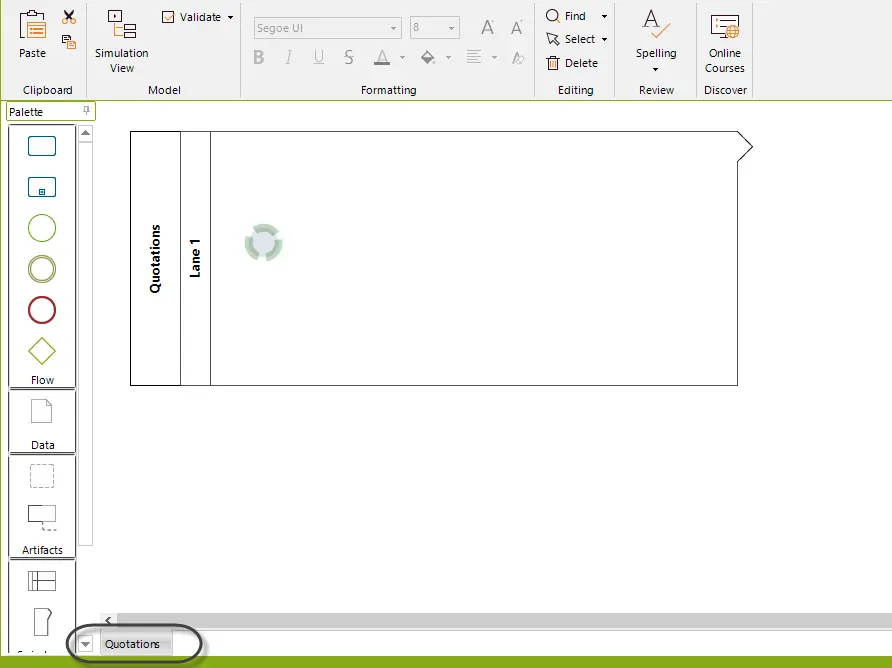Open Simulation View
Screen dimensions: 892x668
pyautogui.click(x=122, y=42)
